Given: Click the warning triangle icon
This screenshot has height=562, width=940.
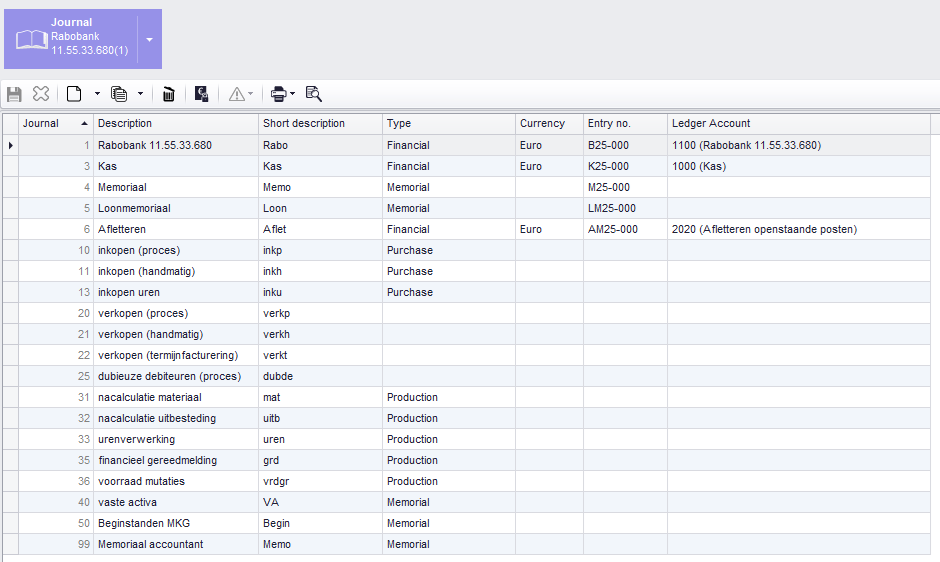Looking at the screenshot, I should (237, 94).
